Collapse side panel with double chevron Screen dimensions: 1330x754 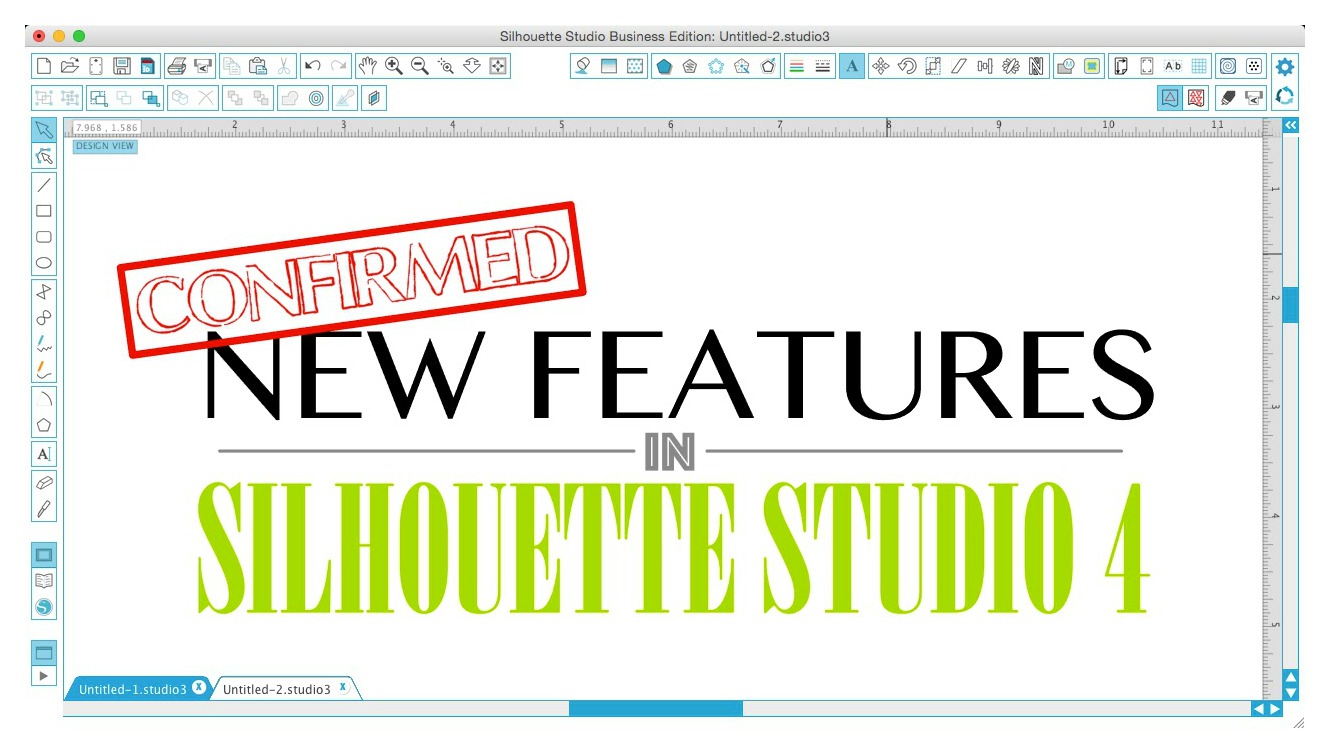pyautogui.click(x=1291, y=125)
